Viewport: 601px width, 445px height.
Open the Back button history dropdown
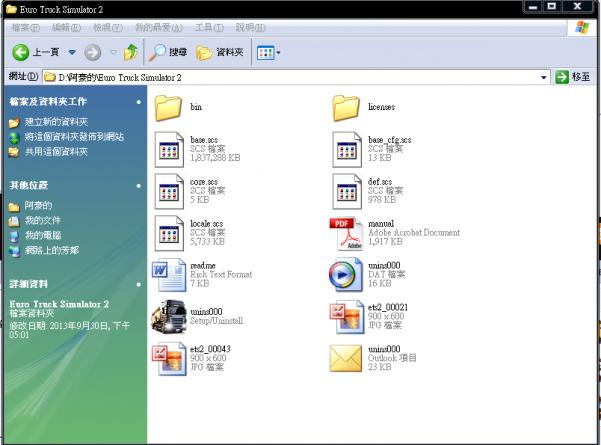tap(72, 51)
